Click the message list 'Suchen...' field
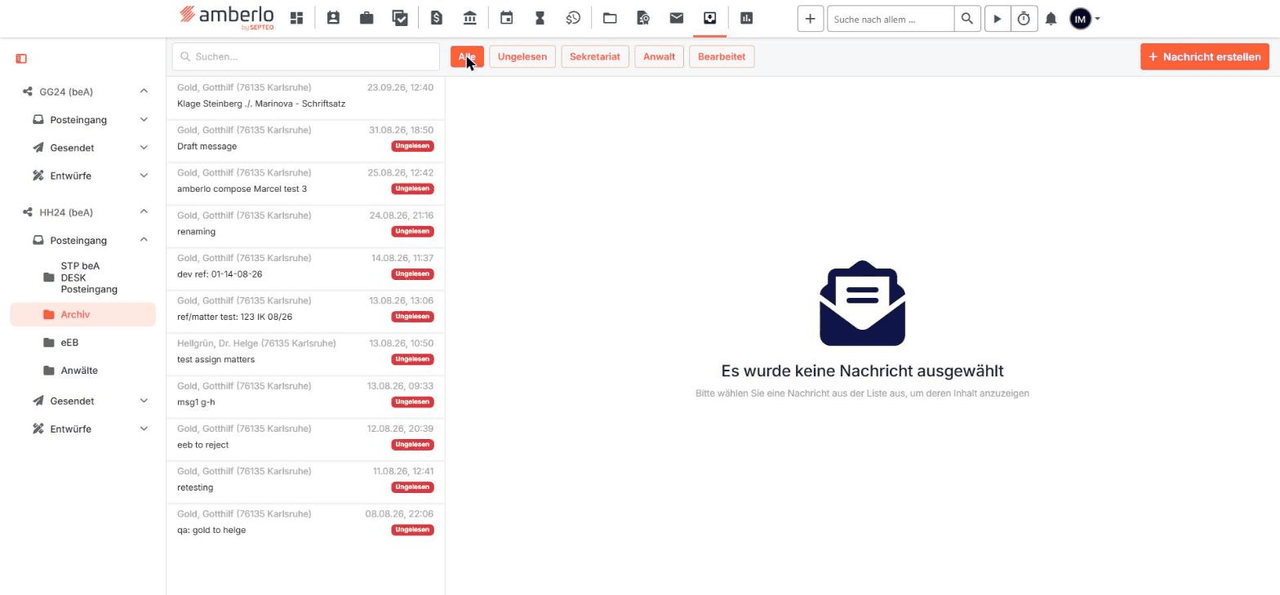Screen dimensions: 1280x595 306,57
